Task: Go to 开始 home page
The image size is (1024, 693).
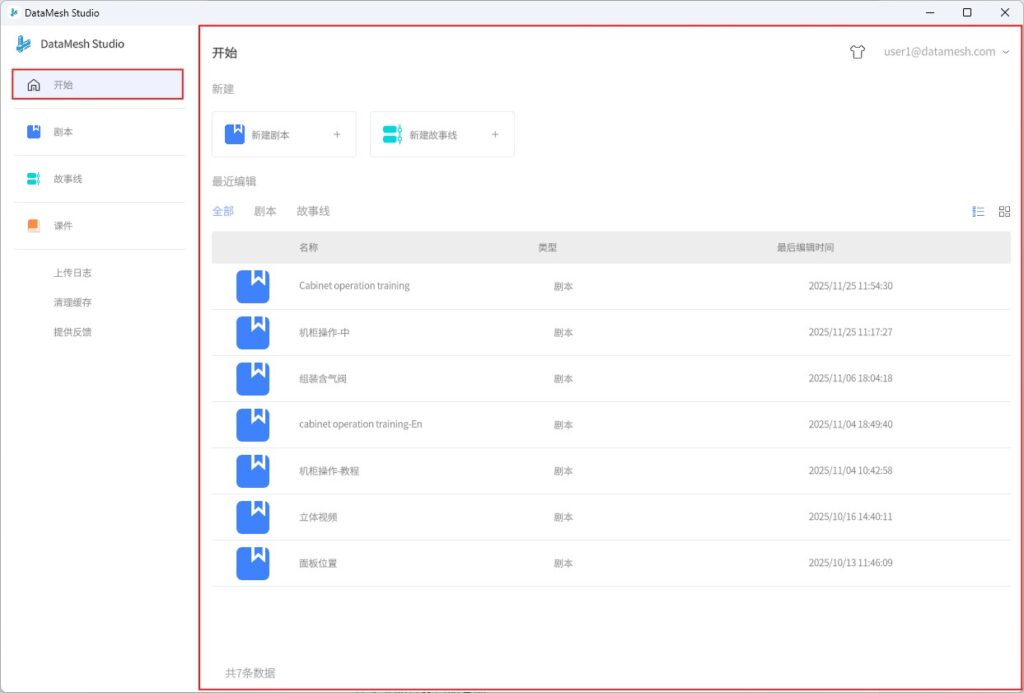Action: (x=97, y=85)
